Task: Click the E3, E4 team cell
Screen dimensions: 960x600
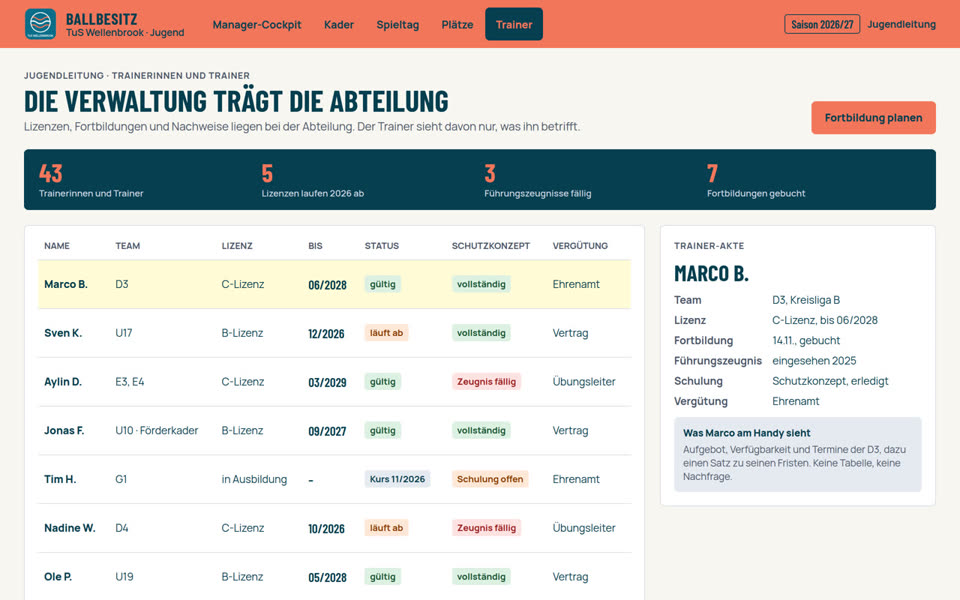Action: point(130,381)
